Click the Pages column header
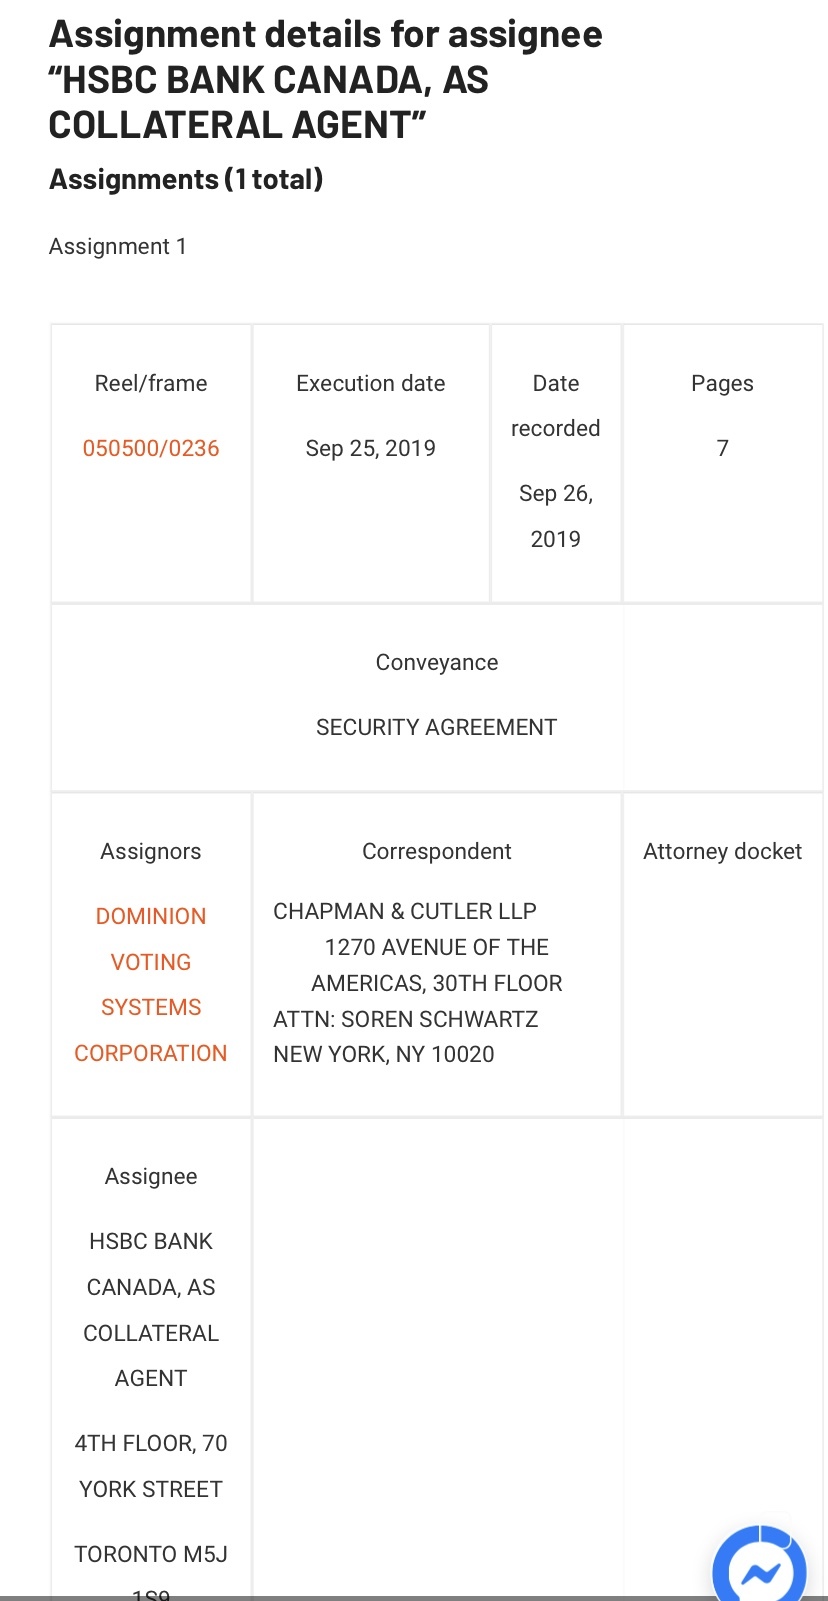828x1601 pixels. coord(722,384)
